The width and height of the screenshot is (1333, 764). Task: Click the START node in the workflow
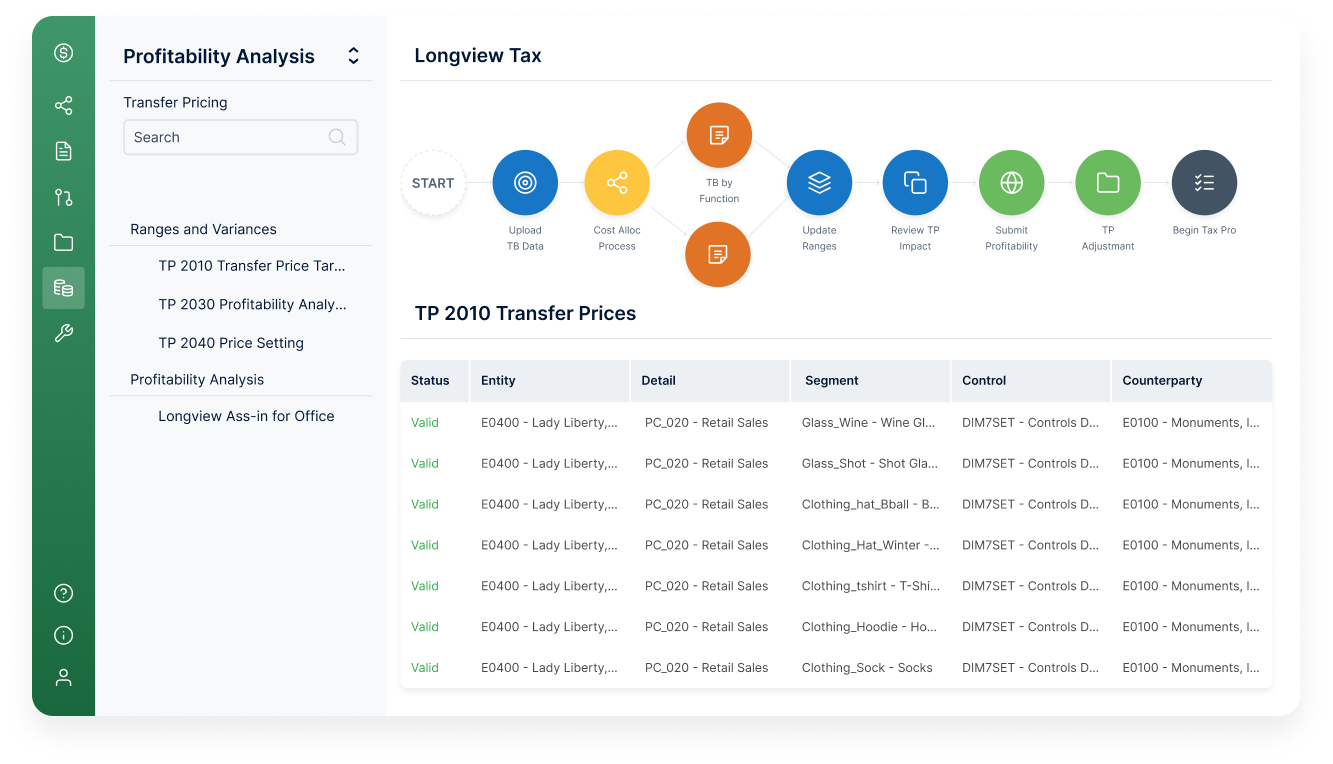click(x=433, y=183)
